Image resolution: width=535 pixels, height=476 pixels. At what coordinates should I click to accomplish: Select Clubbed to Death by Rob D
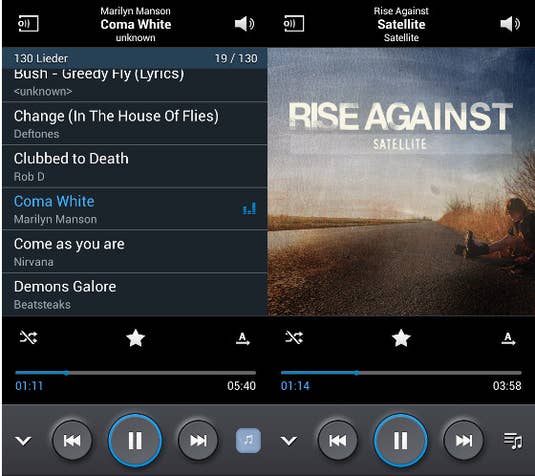(134, 167)
